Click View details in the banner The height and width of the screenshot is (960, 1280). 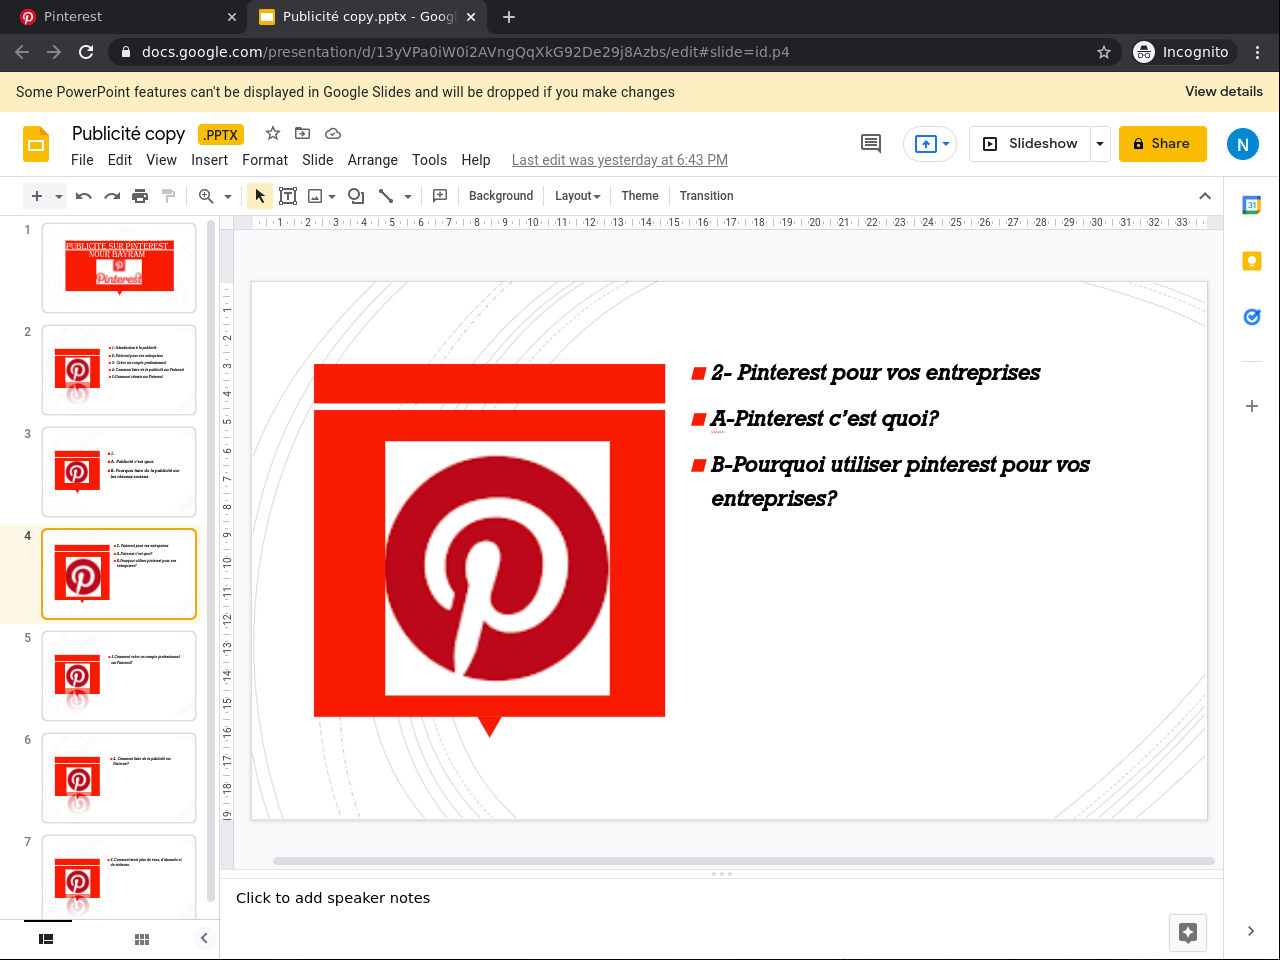[1224, 91]
